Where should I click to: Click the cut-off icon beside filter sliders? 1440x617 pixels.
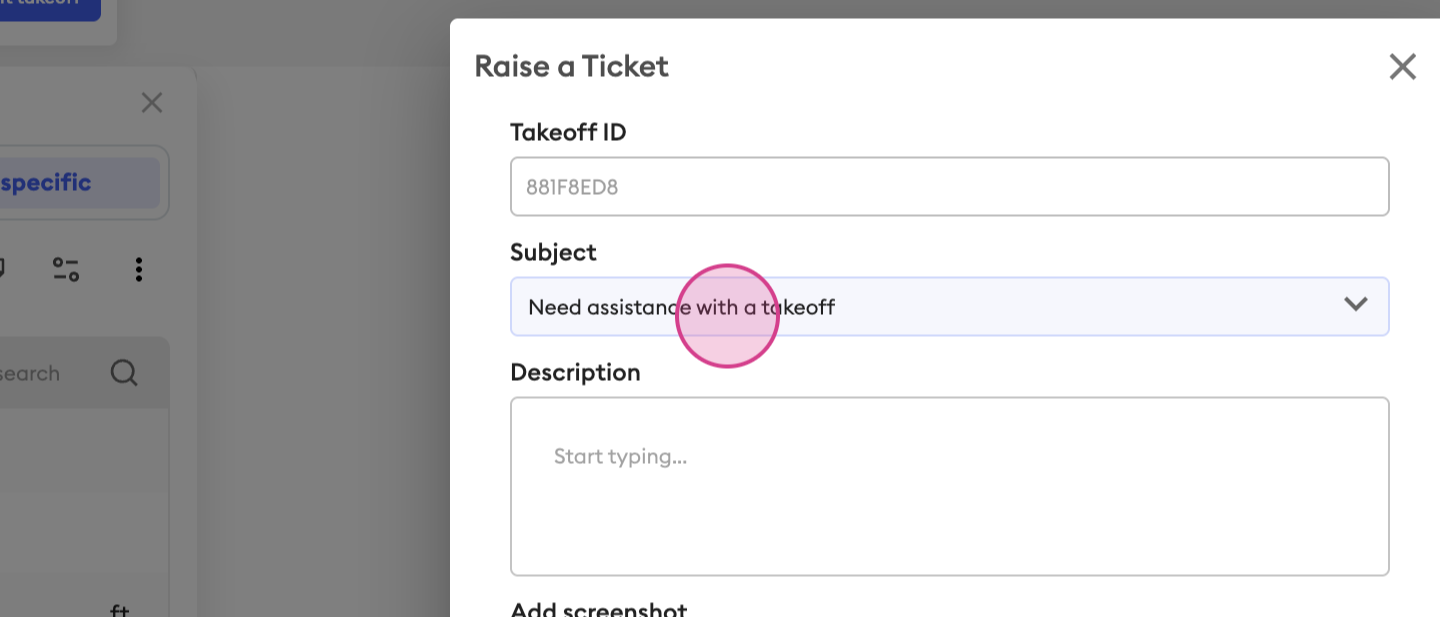pos(3,268)
